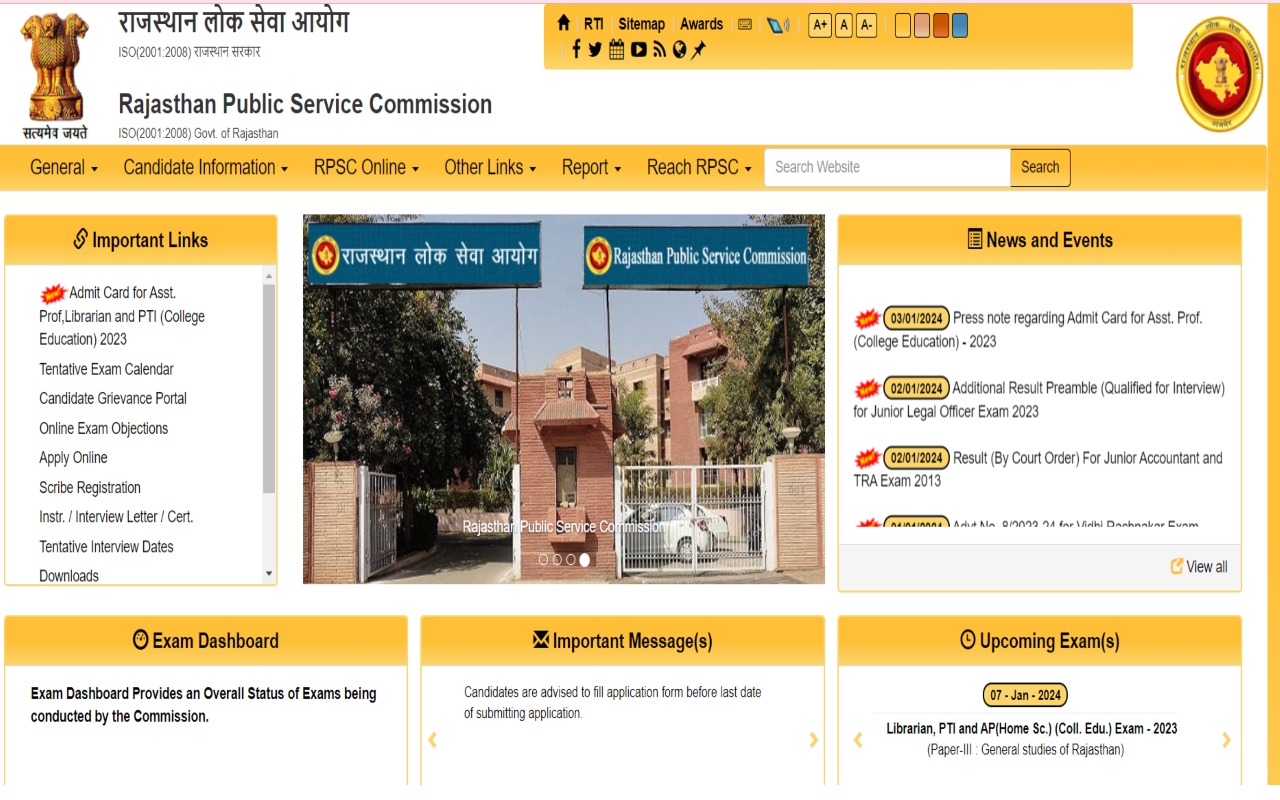Click the Search Website input field

tap(888, 167)
